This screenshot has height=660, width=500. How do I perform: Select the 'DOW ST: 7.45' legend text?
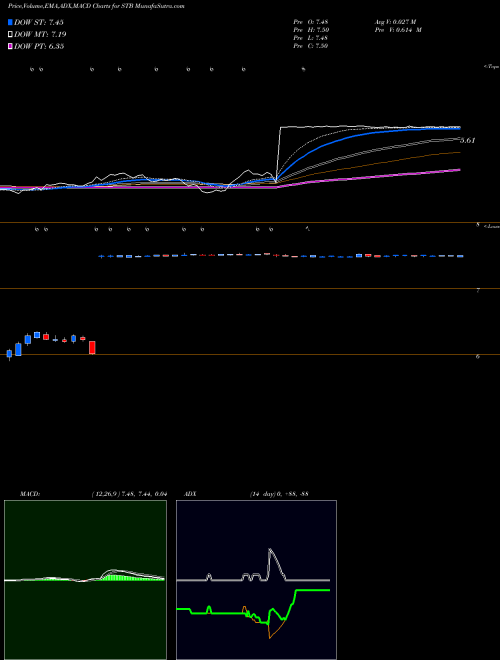tap(39, 22)
